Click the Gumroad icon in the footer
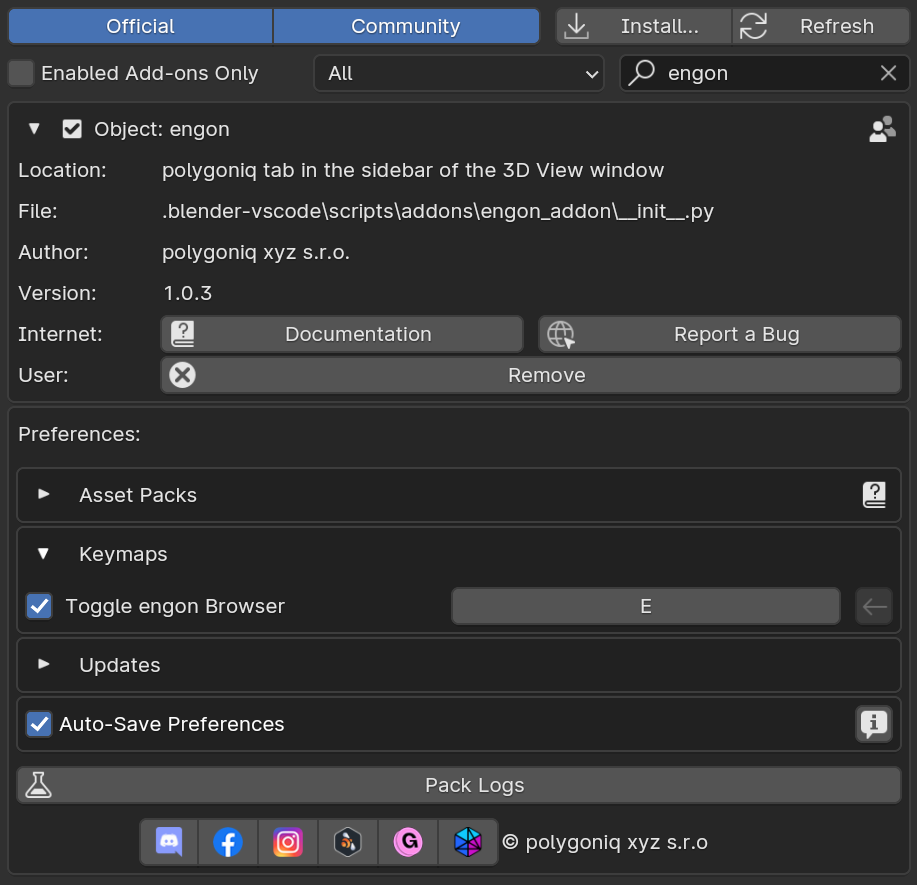 [x=408, y=842]
